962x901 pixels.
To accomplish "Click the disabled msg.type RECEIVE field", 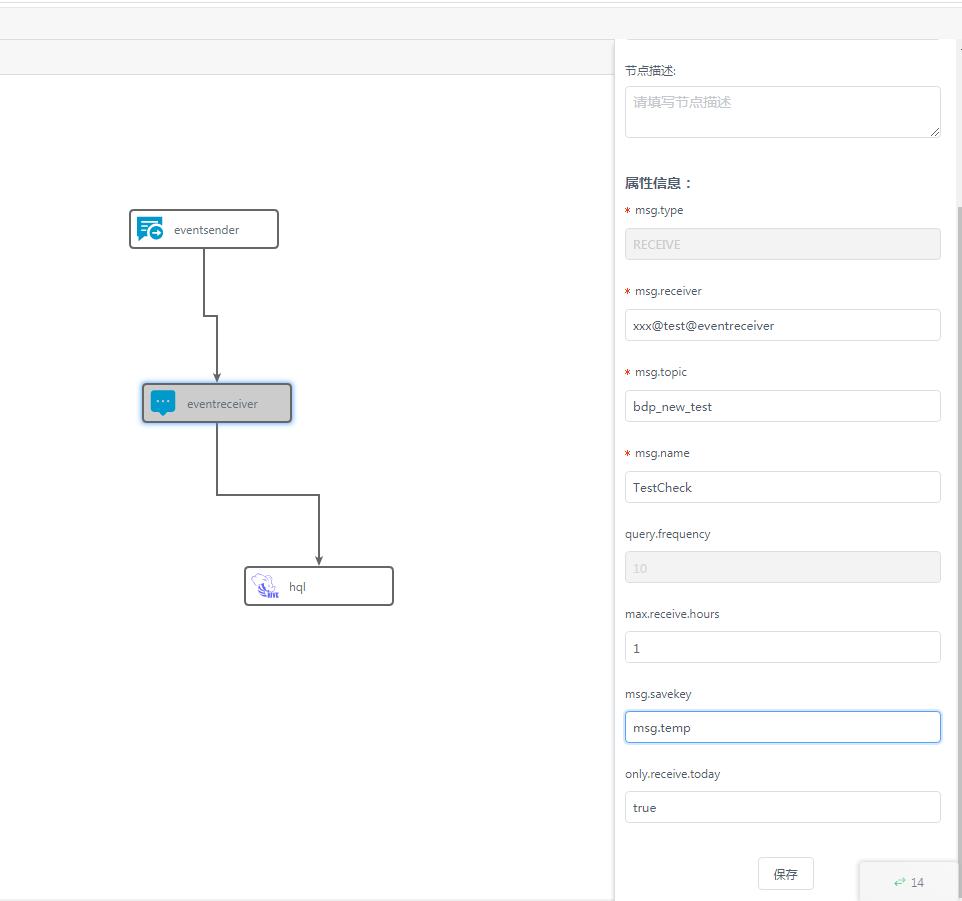I will pos(782,244).
